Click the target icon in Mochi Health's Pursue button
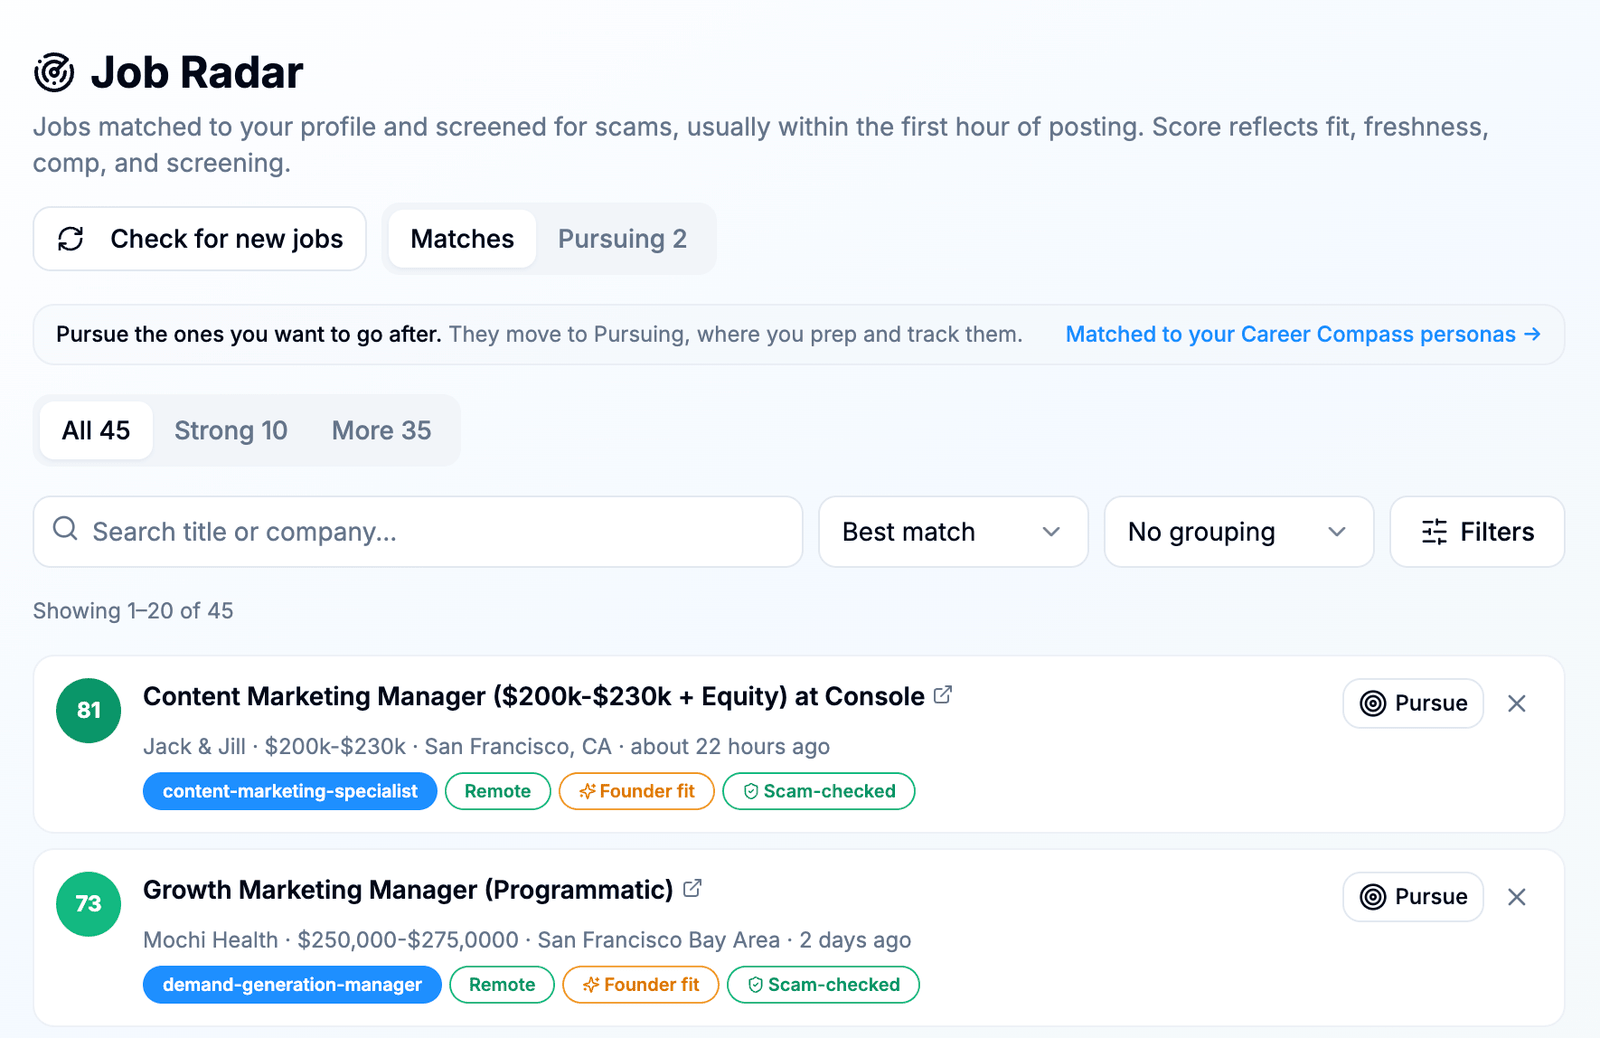The image size is (1600, 1038). click(1374, 897)
